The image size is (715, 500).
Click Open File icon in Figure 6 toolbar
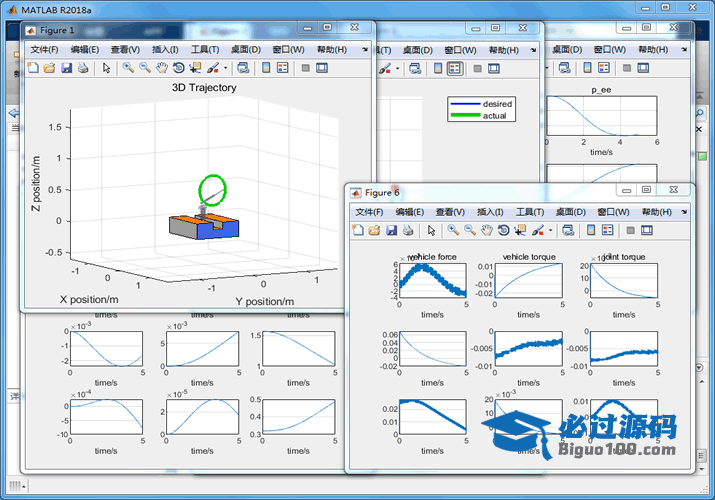[x=374, y=230]
